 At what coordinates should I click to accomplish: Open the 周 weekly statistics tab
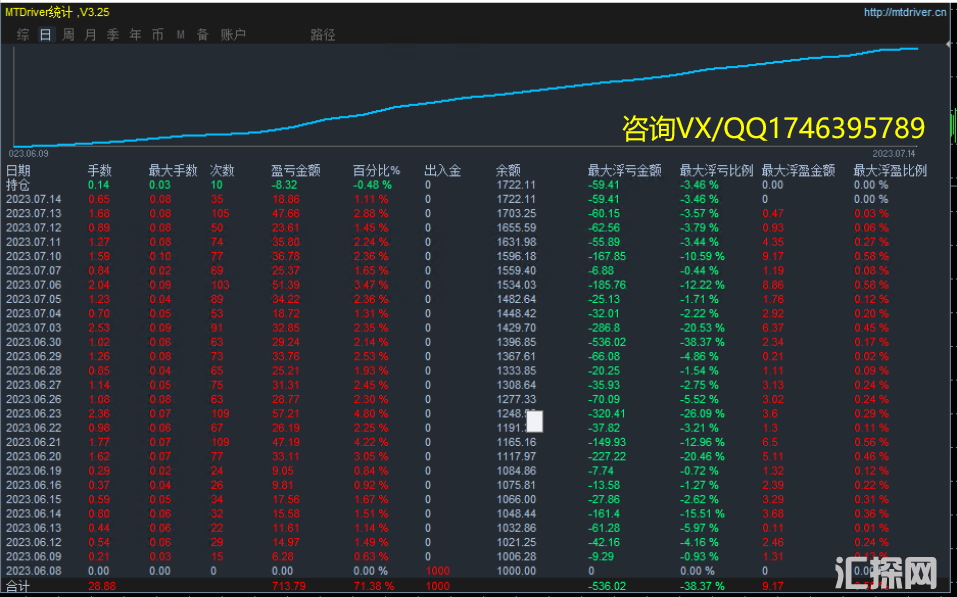tap(68, 35)
